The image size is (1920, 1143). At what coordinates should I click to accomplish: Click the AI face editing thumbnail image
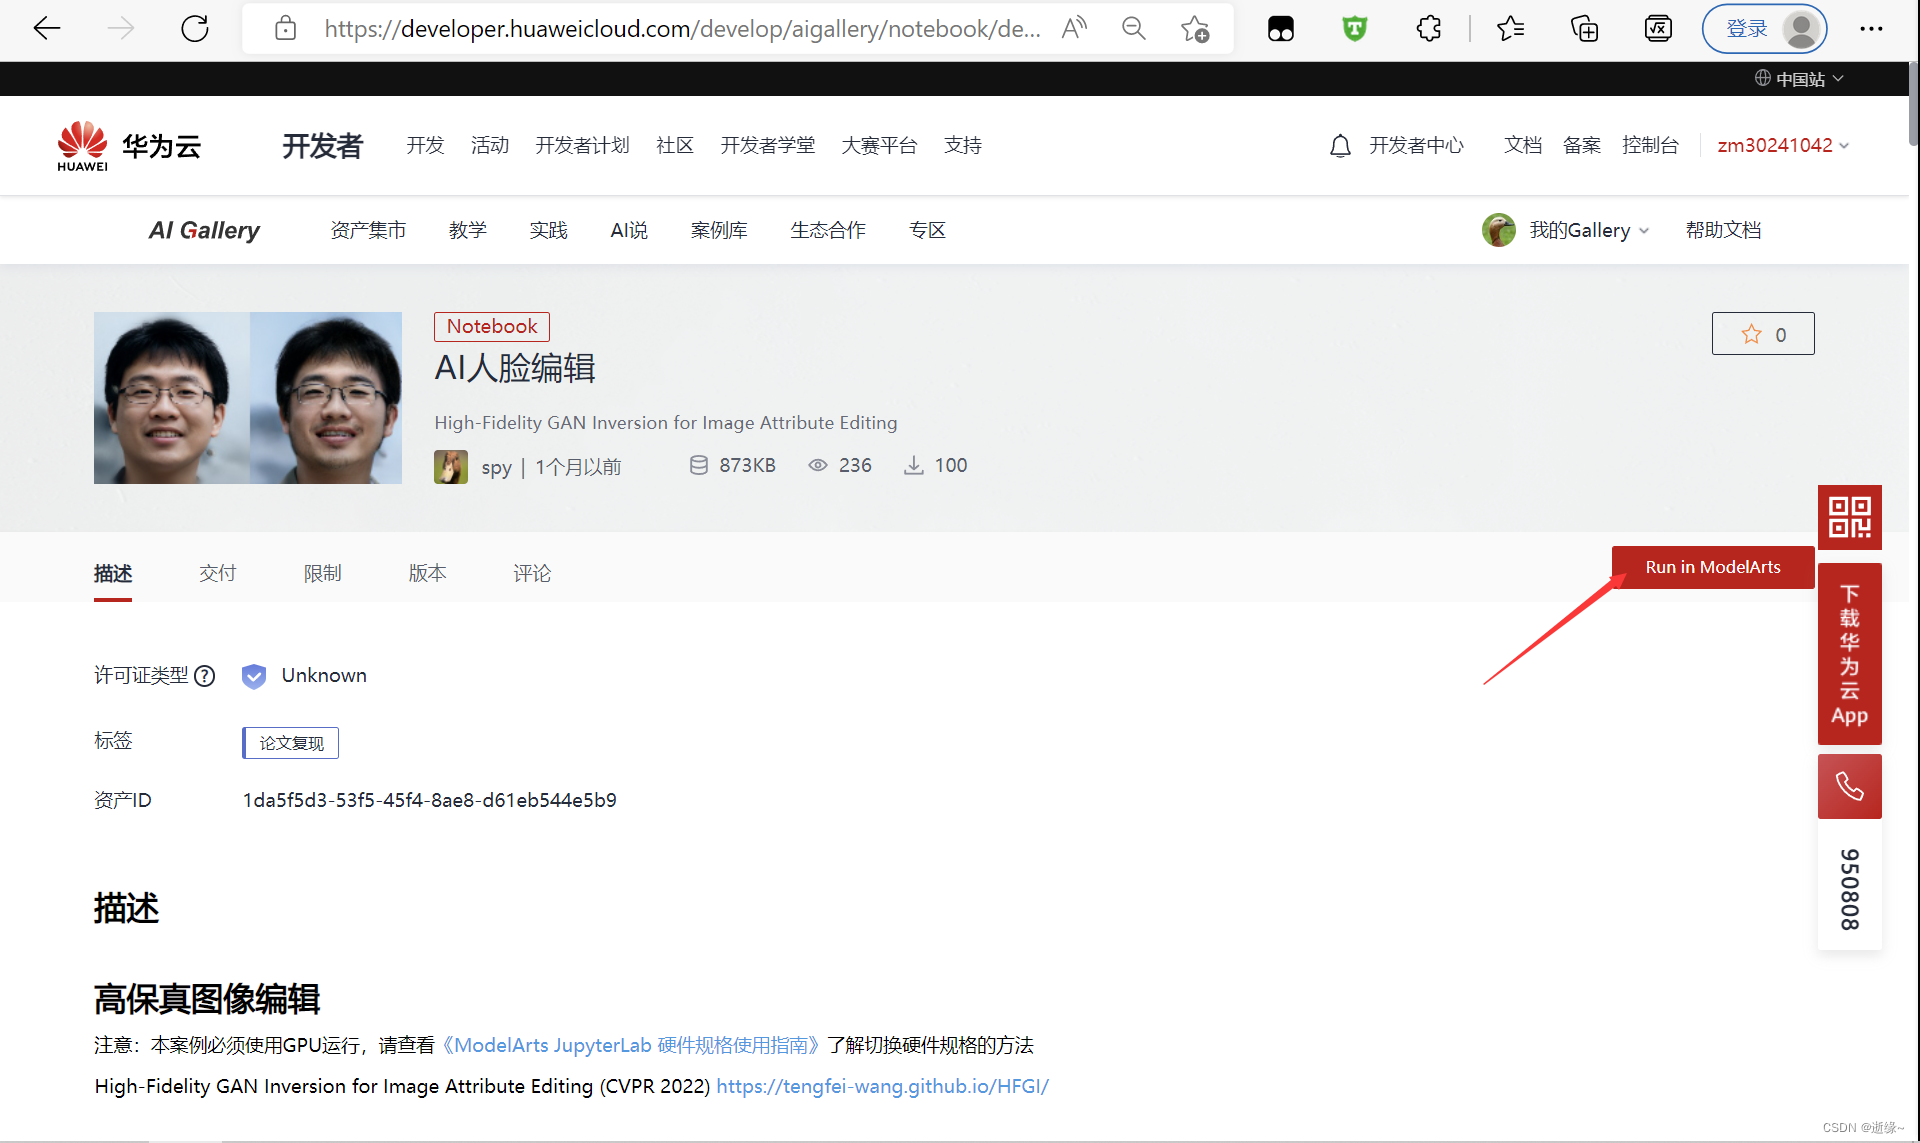(x=248, y=398)
